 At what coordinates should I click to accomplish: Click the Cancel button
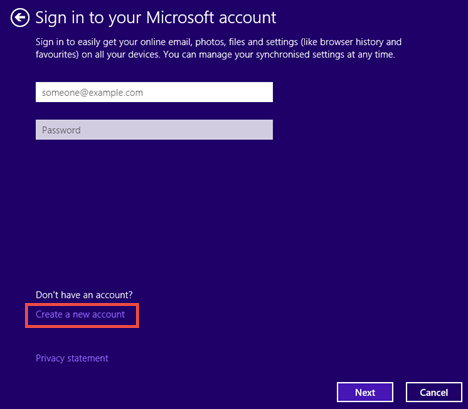point(434,392)
